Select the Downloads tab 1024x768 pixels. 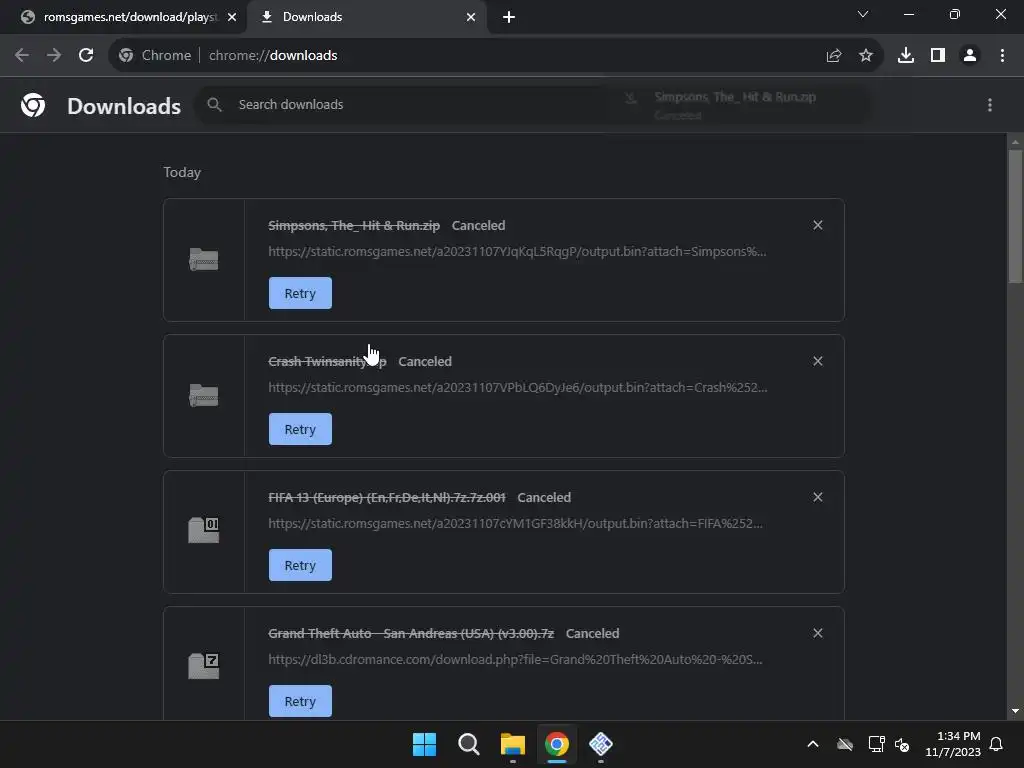tap(366, 17)
